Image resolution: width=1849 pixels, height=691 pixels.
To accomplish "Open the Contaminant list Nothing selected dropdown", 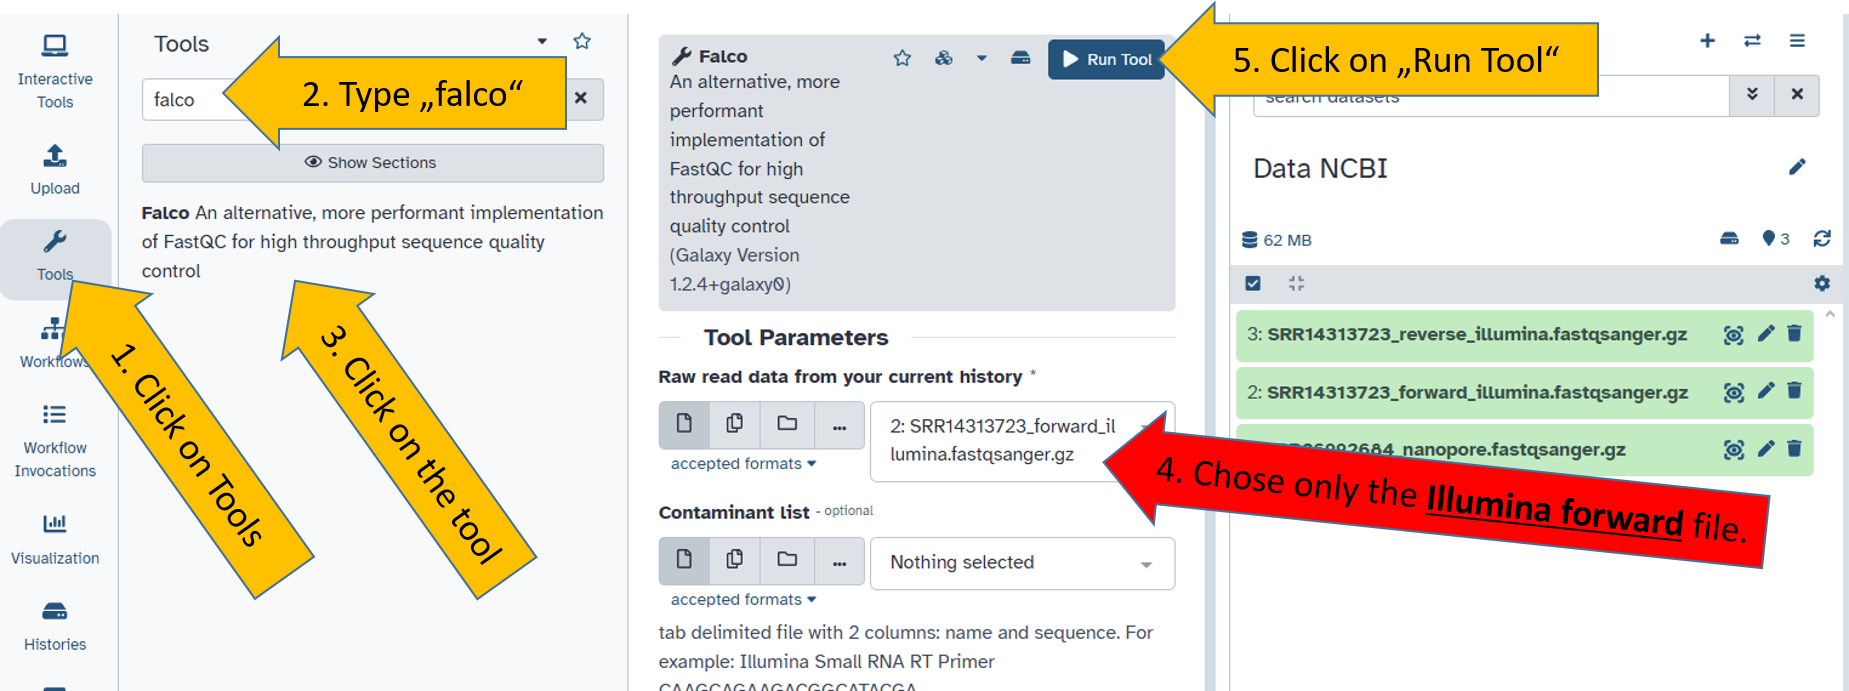I will (x=1022, y=563).
